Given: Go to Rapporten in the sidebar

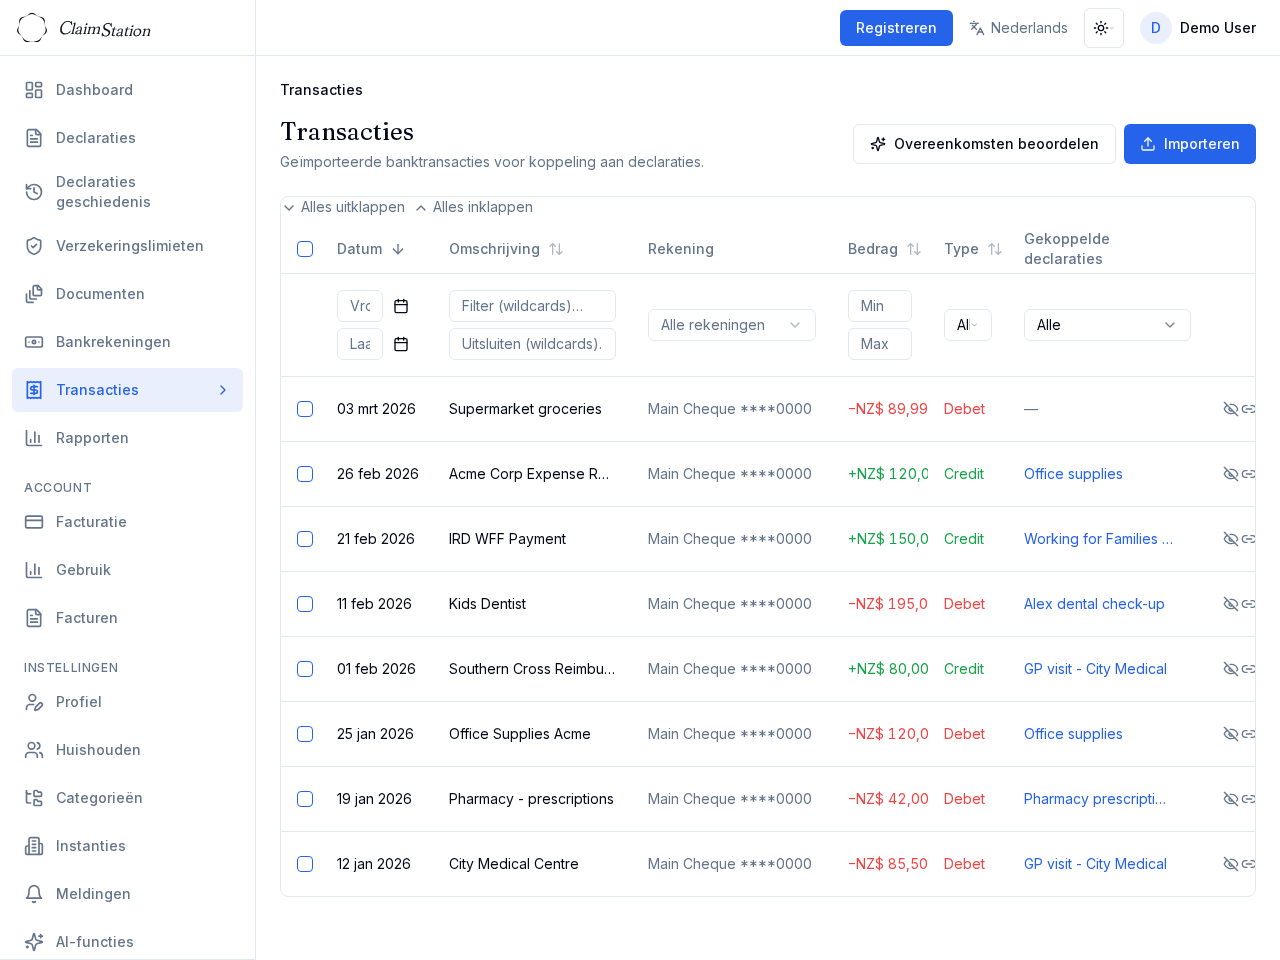Looking at the screenshot, I should click(x=92, y=438).
